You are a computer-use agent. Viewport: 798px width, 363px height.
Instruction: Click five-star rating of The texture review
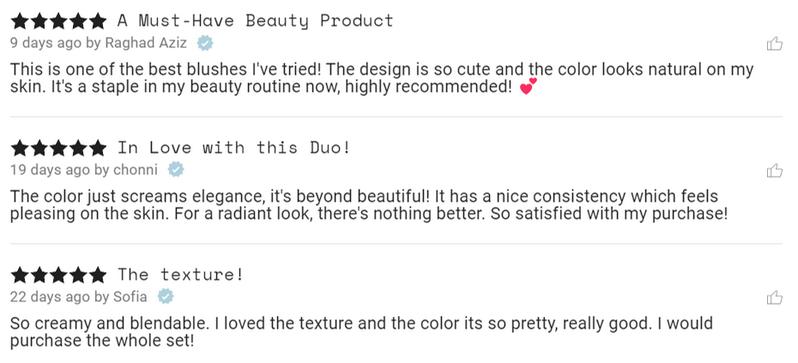(59, 275)
